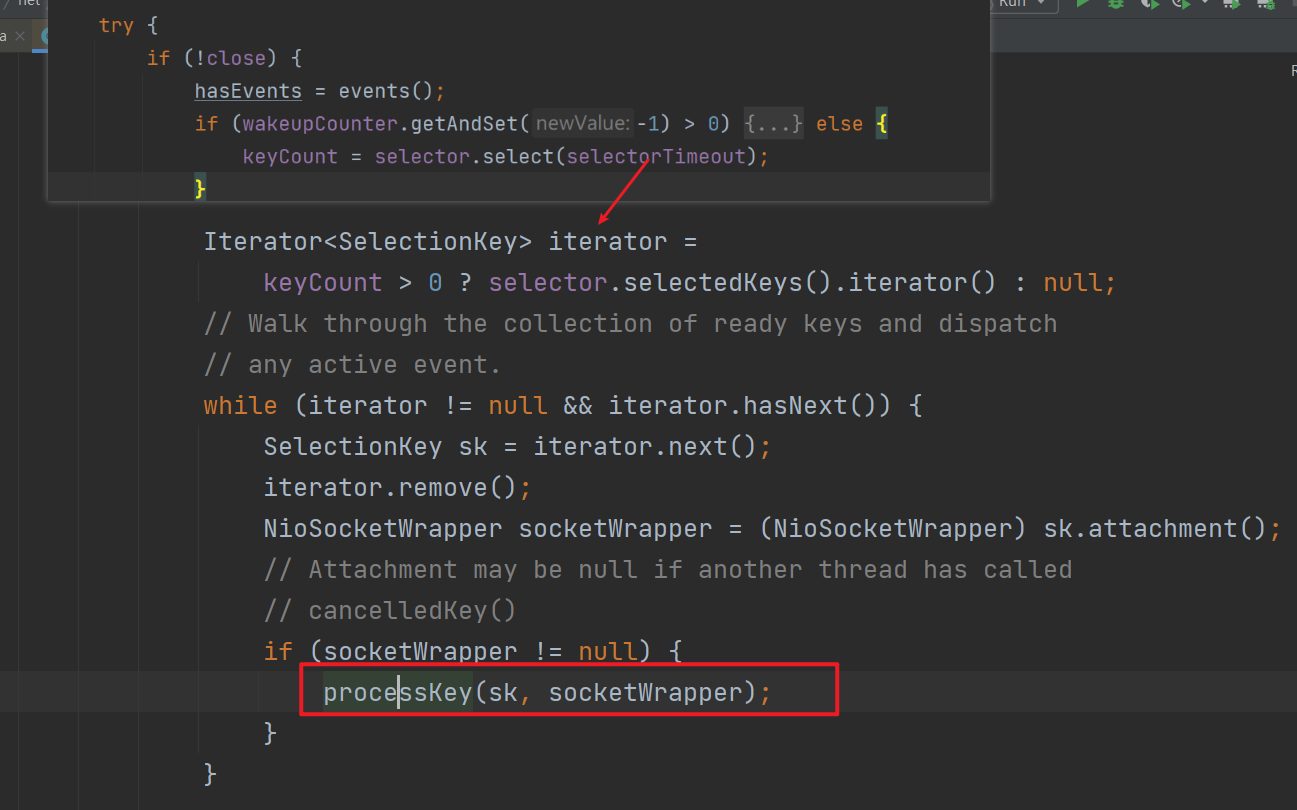Click selectorTimeout argument
This screenshot has width=1297, height=810.
[657, 157]
